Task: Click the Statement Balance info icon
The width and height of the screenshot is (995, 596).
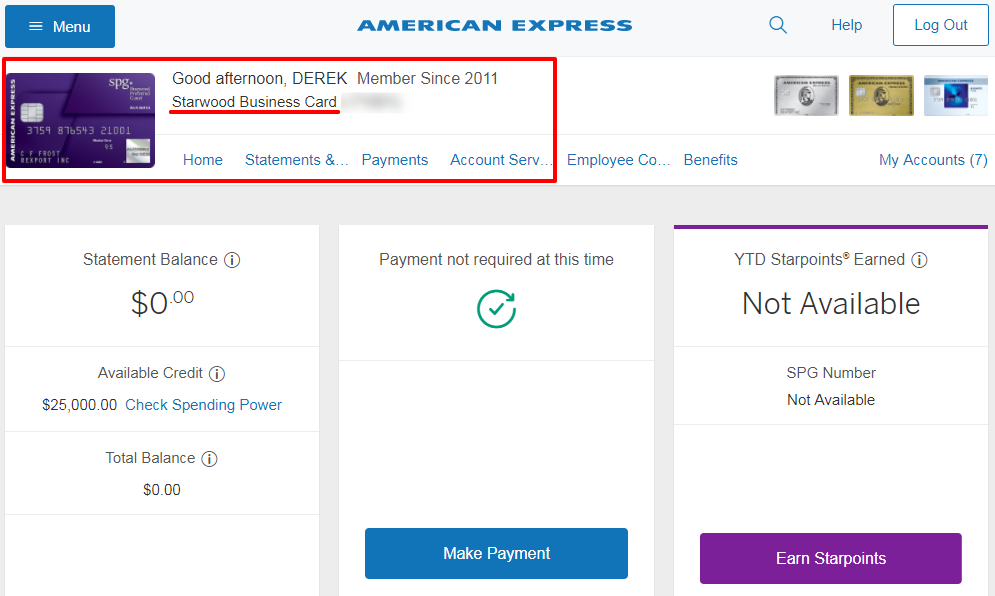Action: [232, 260]
